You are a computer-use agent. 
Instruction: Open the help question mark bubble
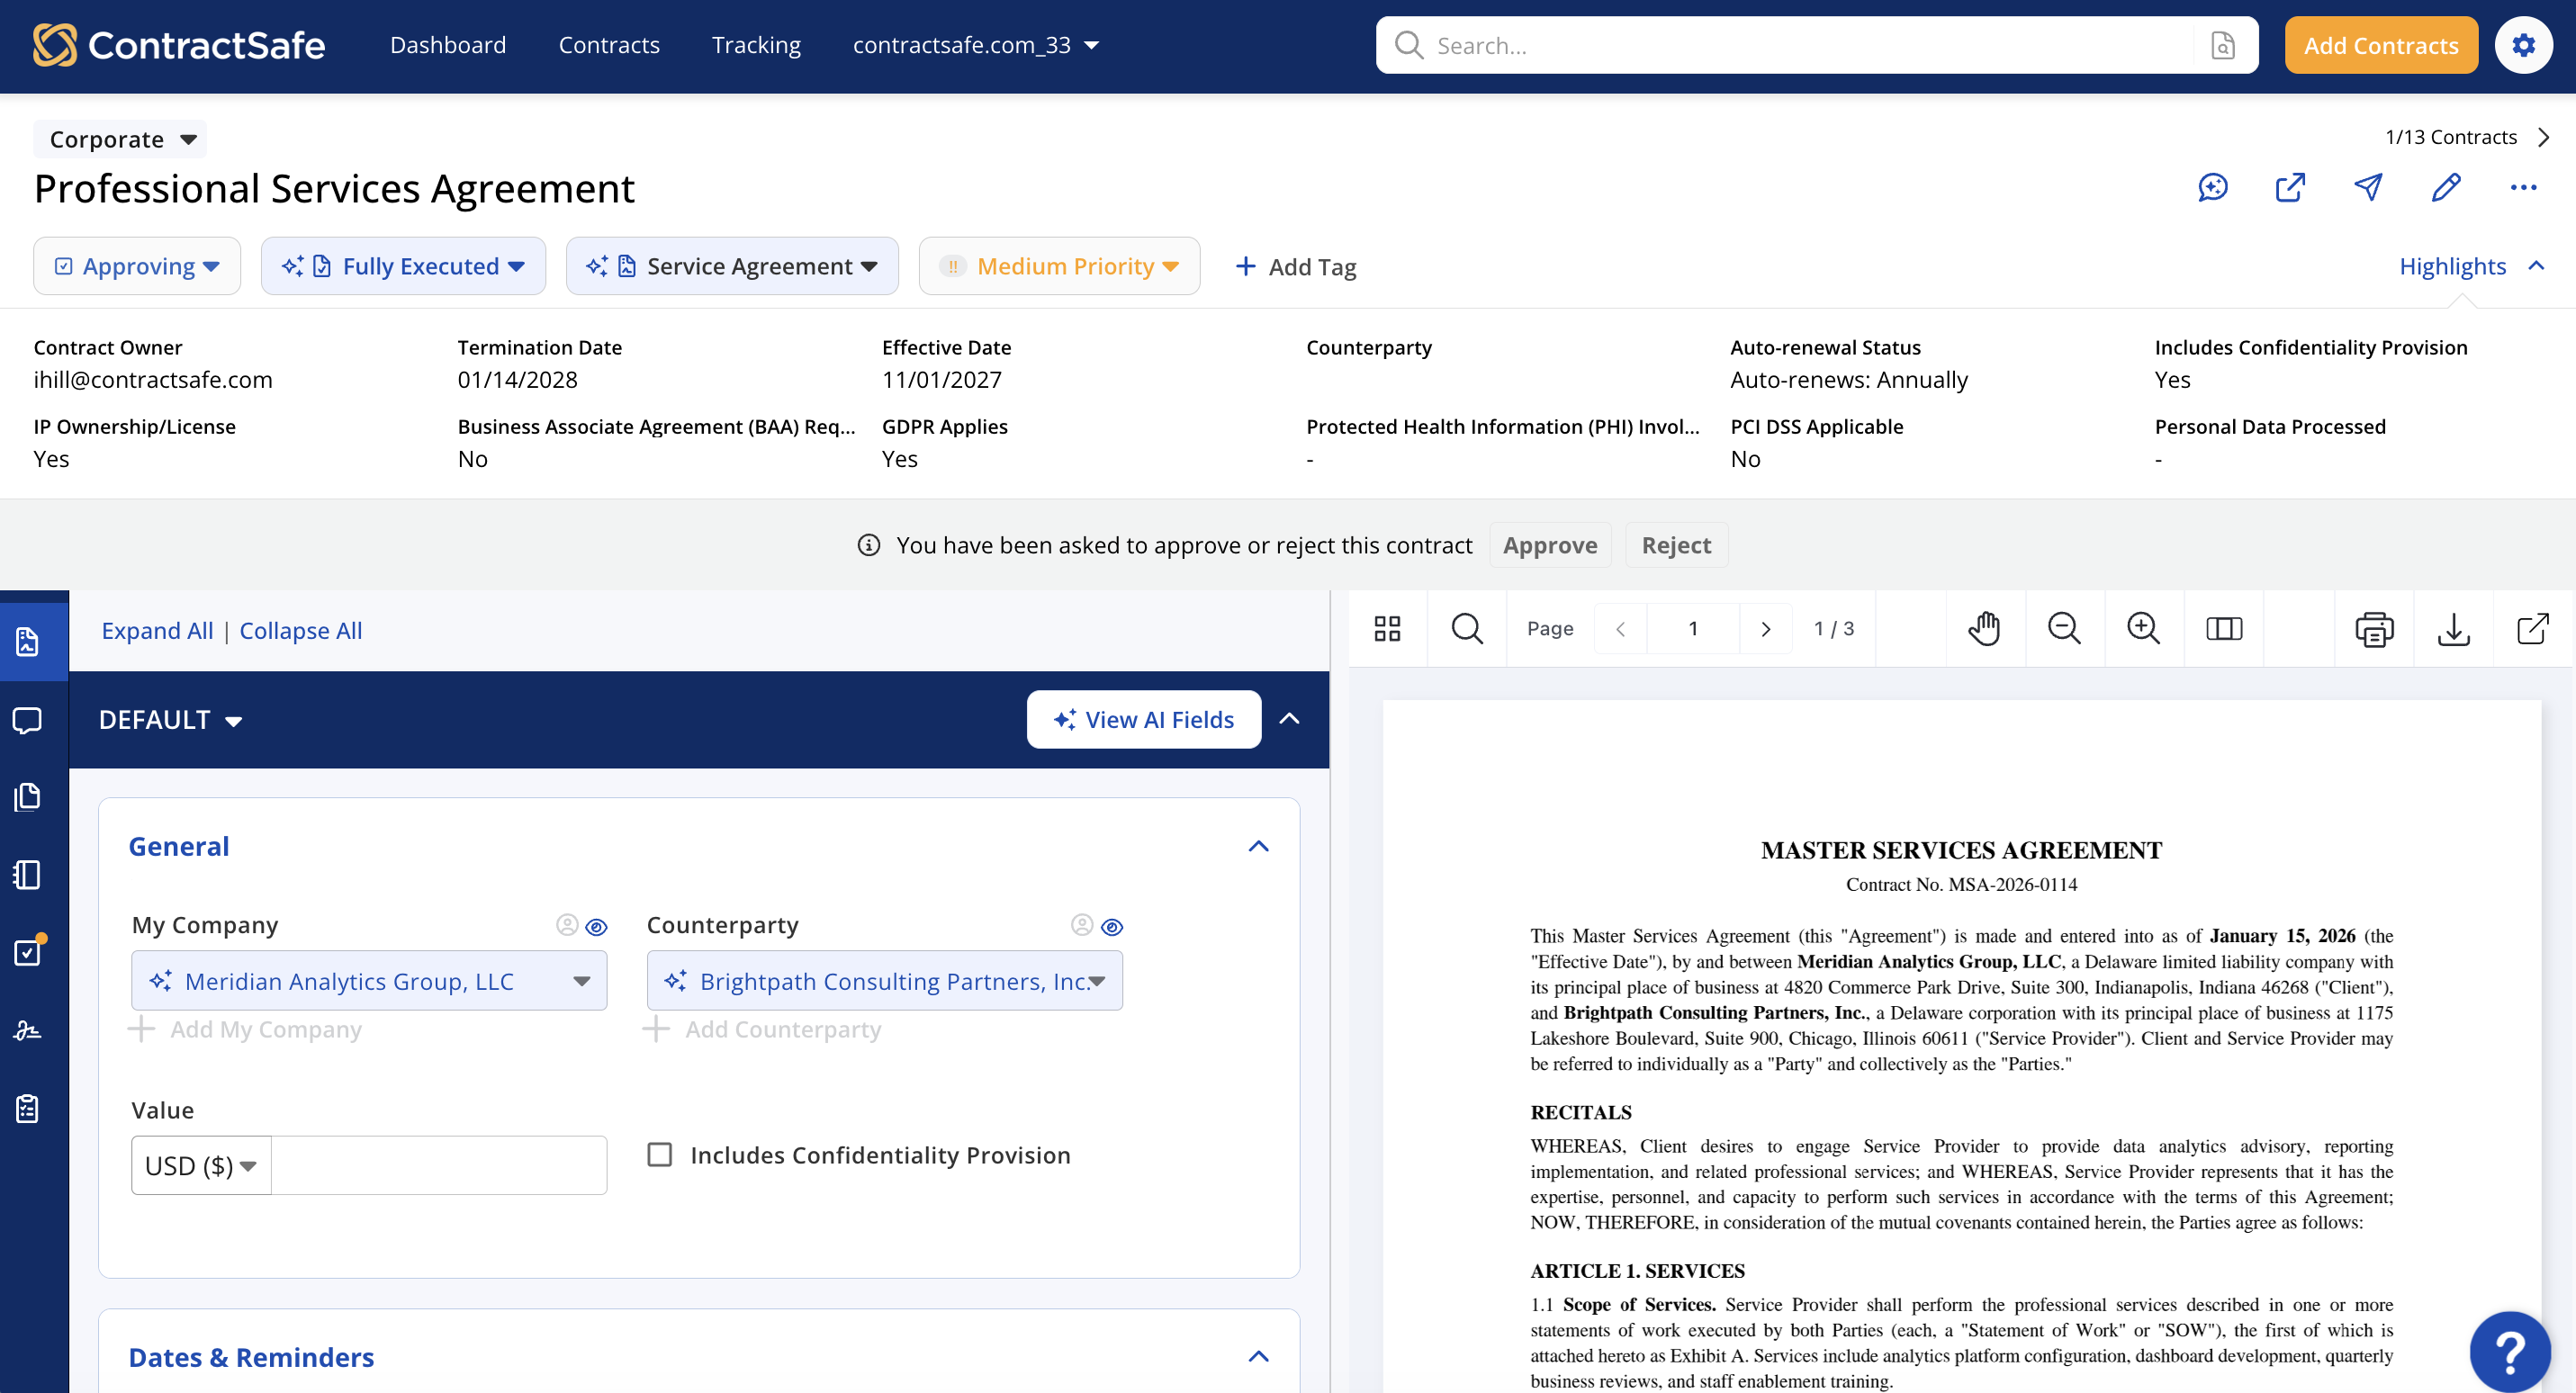(2510, 1351)
